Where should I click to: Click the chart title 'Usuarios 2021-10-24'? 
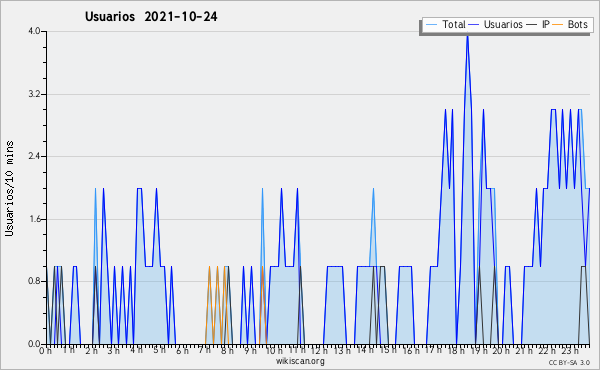tap(151, 16)
